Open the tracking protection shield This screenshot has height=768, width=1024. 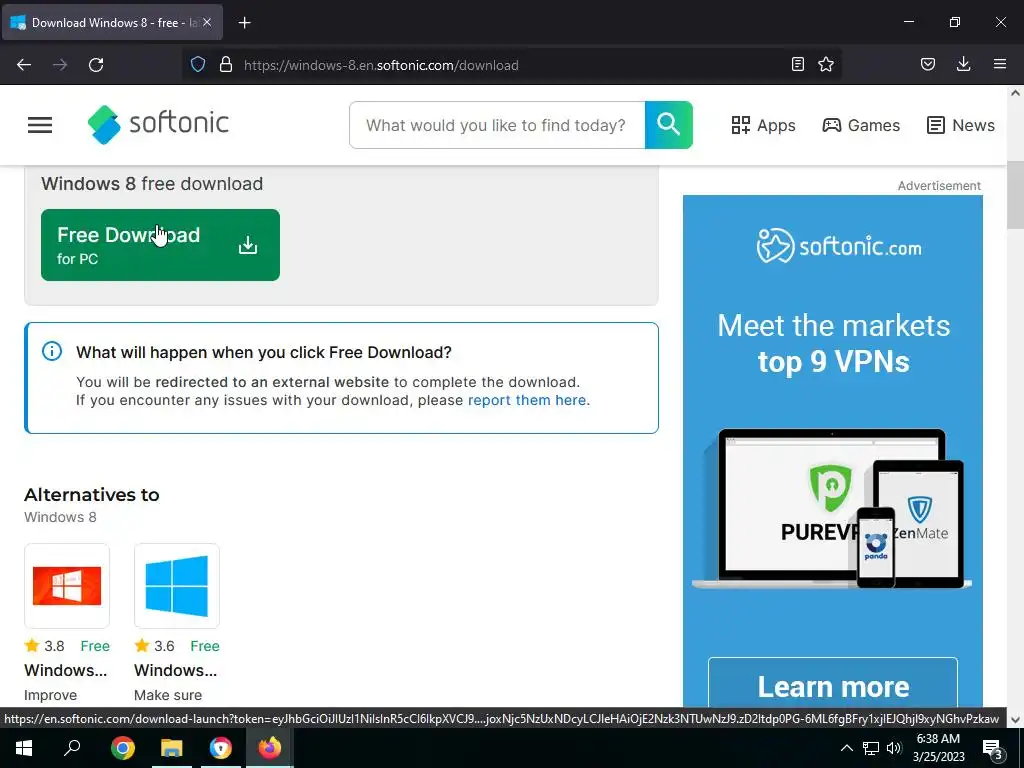pos(198,65)
